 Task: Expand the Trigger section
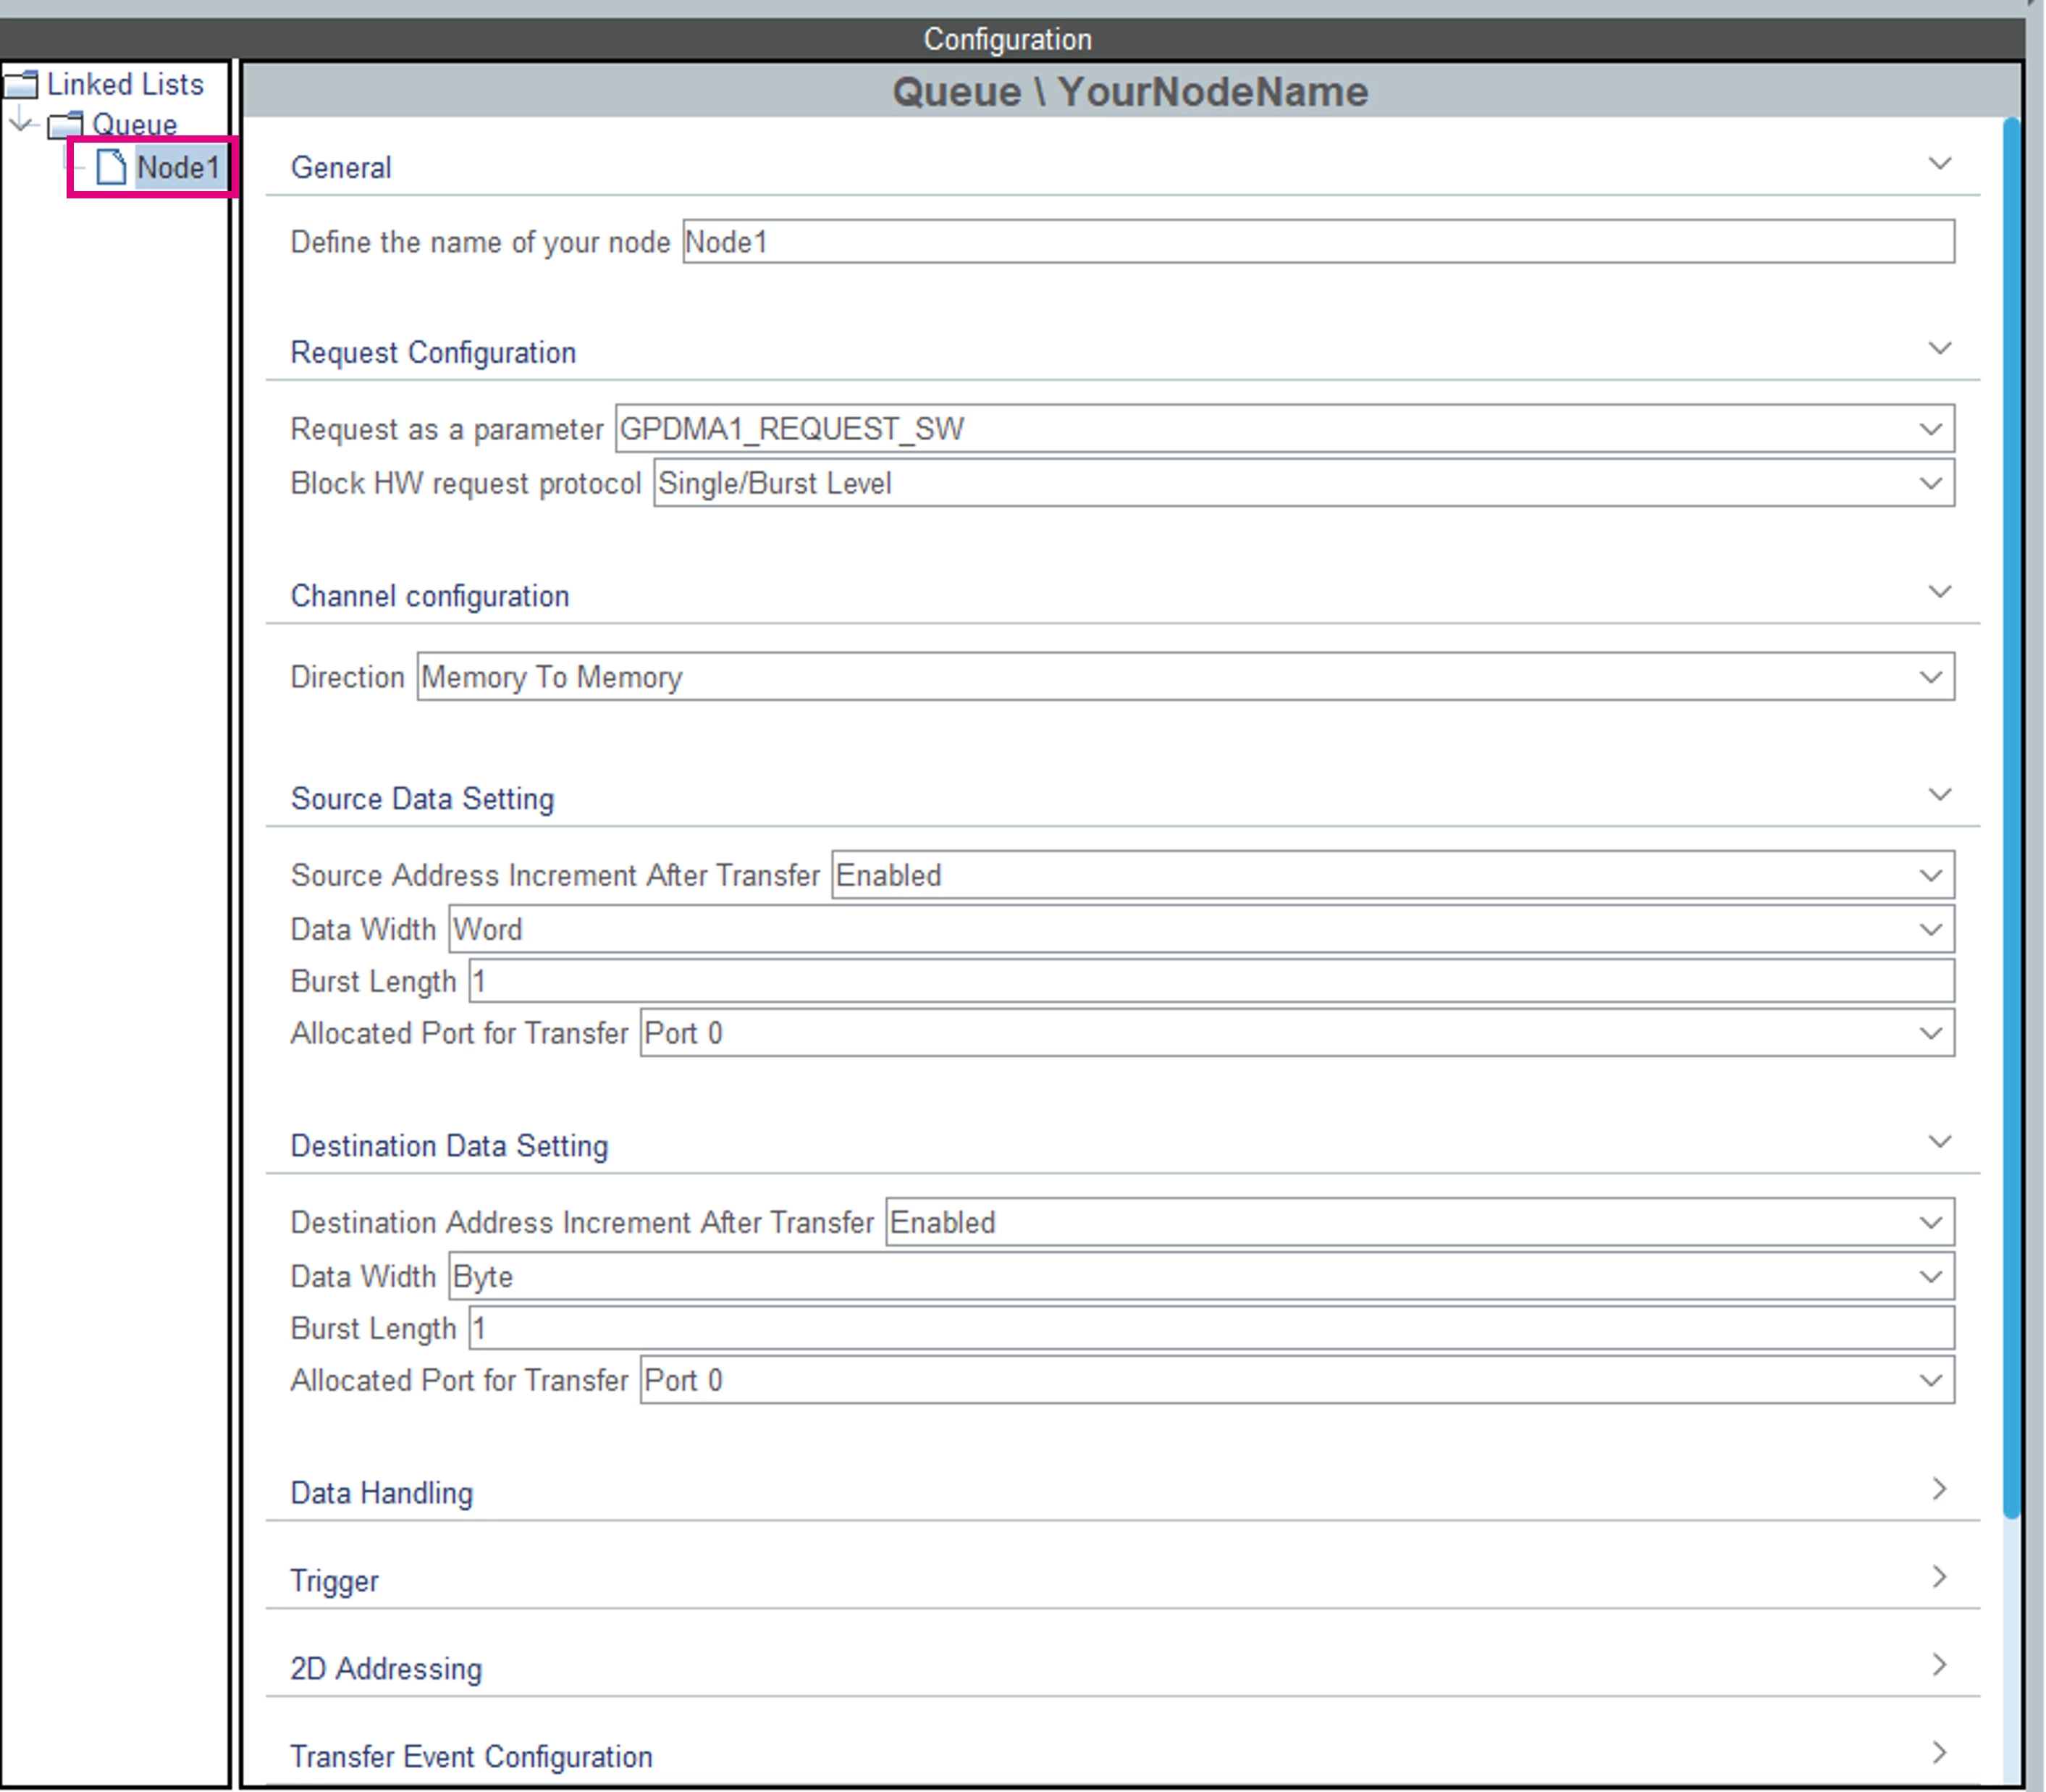pos(1939,1576)
